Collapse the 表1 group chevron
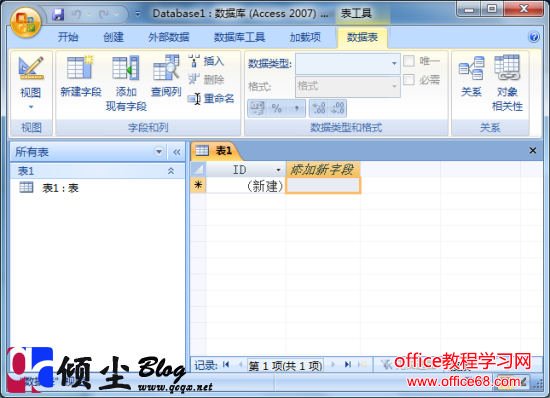The height and width of the screenshot is (398, 550). click(171, 171)
